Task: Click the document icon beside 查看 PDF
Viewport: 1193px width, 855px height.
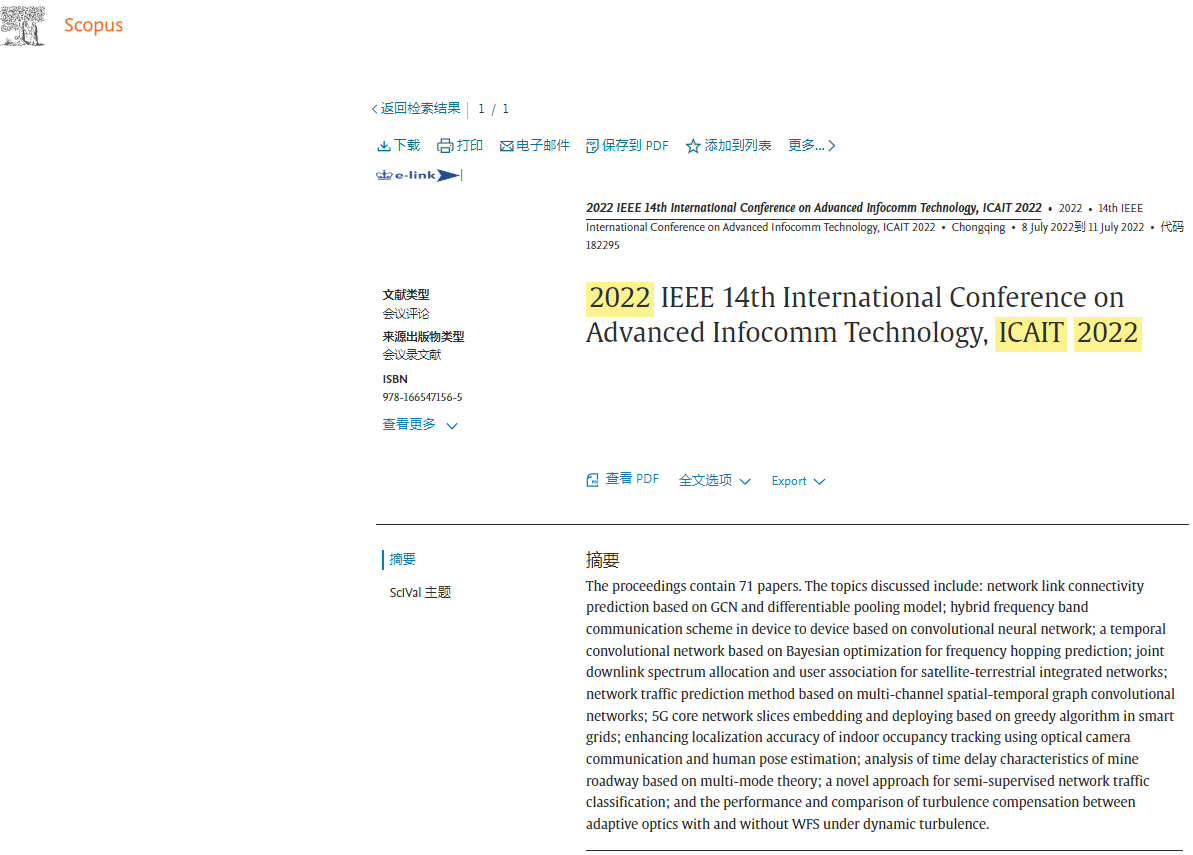Action: pos(592,480)
